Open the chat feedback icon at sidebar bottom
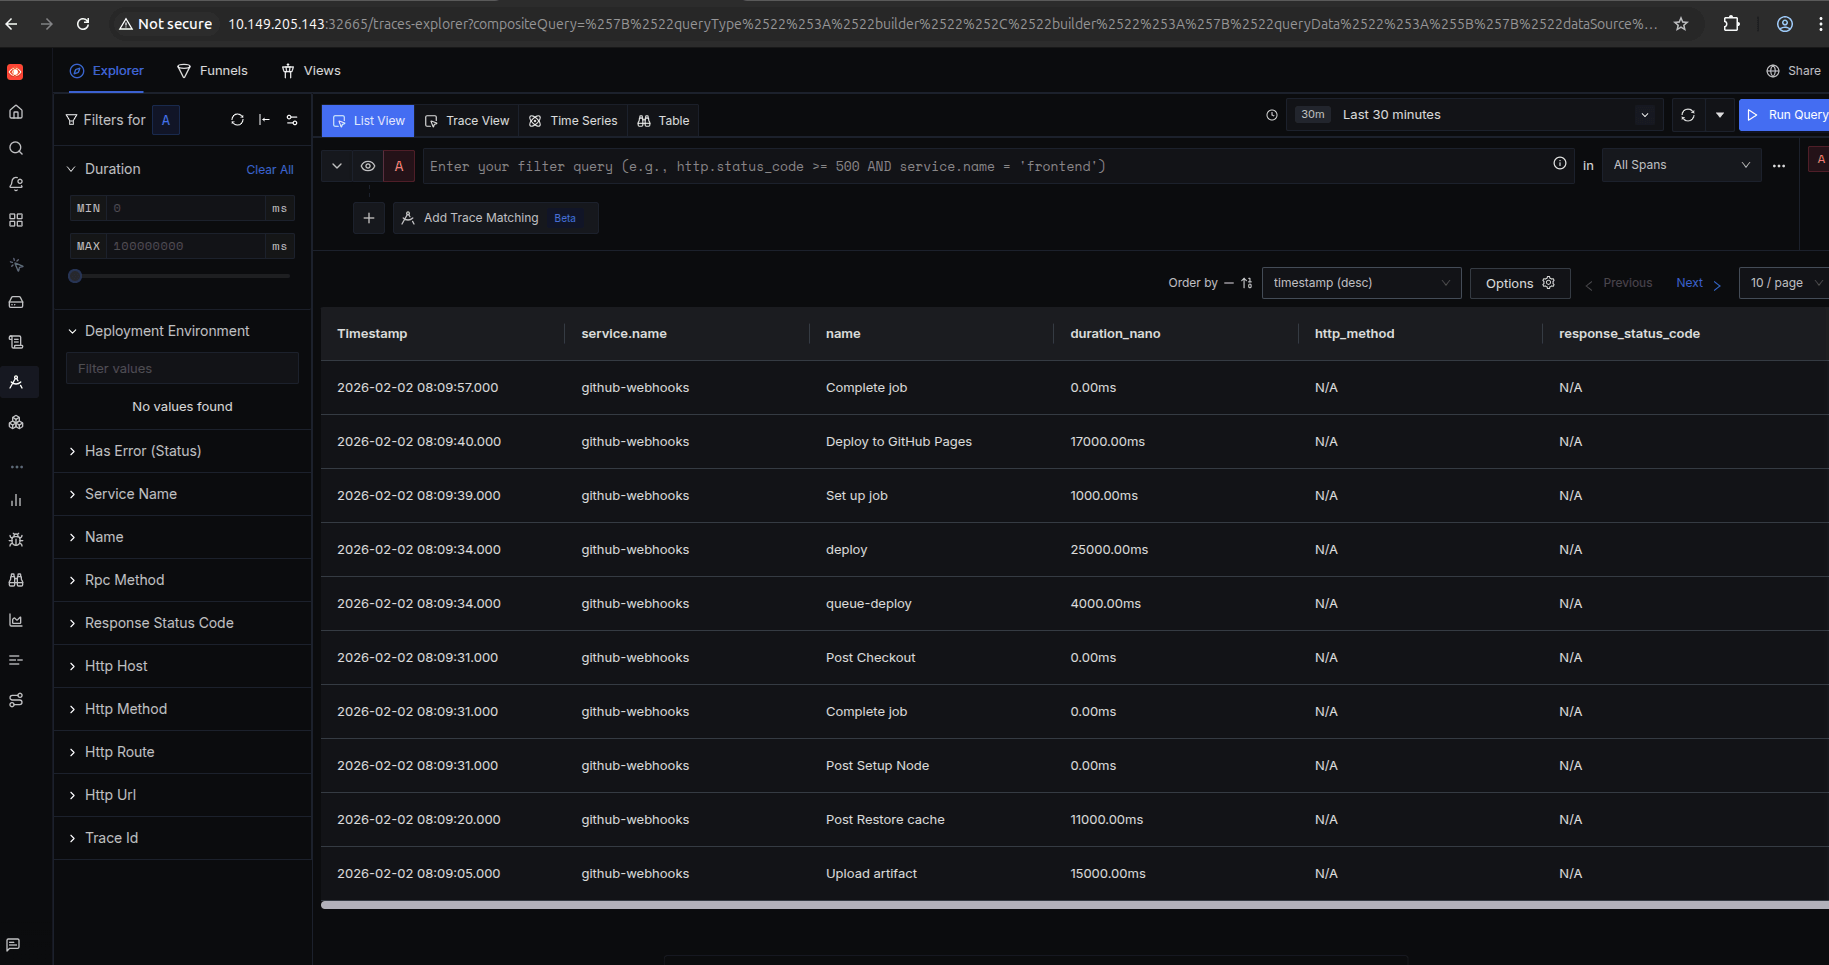This screenshot has height=965, width=1829. [x=13, y=944]
